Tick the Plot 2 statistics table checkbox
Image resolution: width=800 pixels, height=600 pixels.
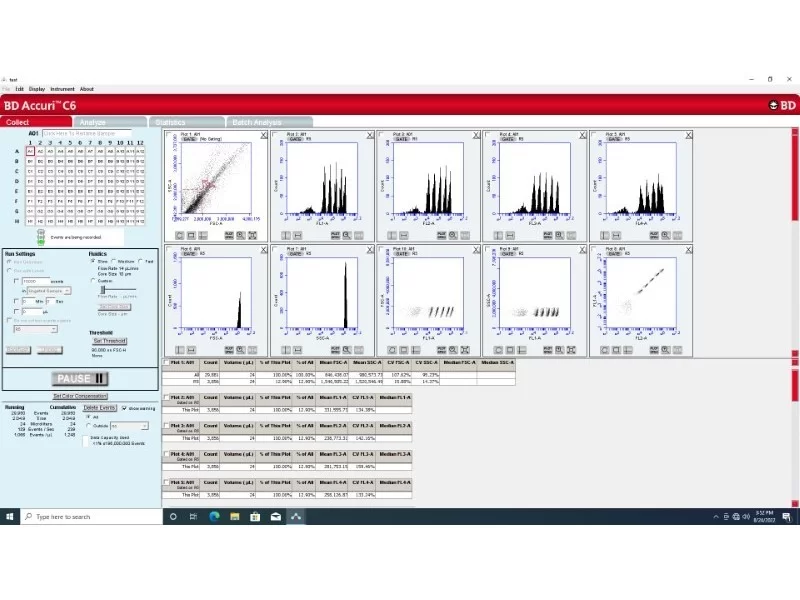(166, 397)
